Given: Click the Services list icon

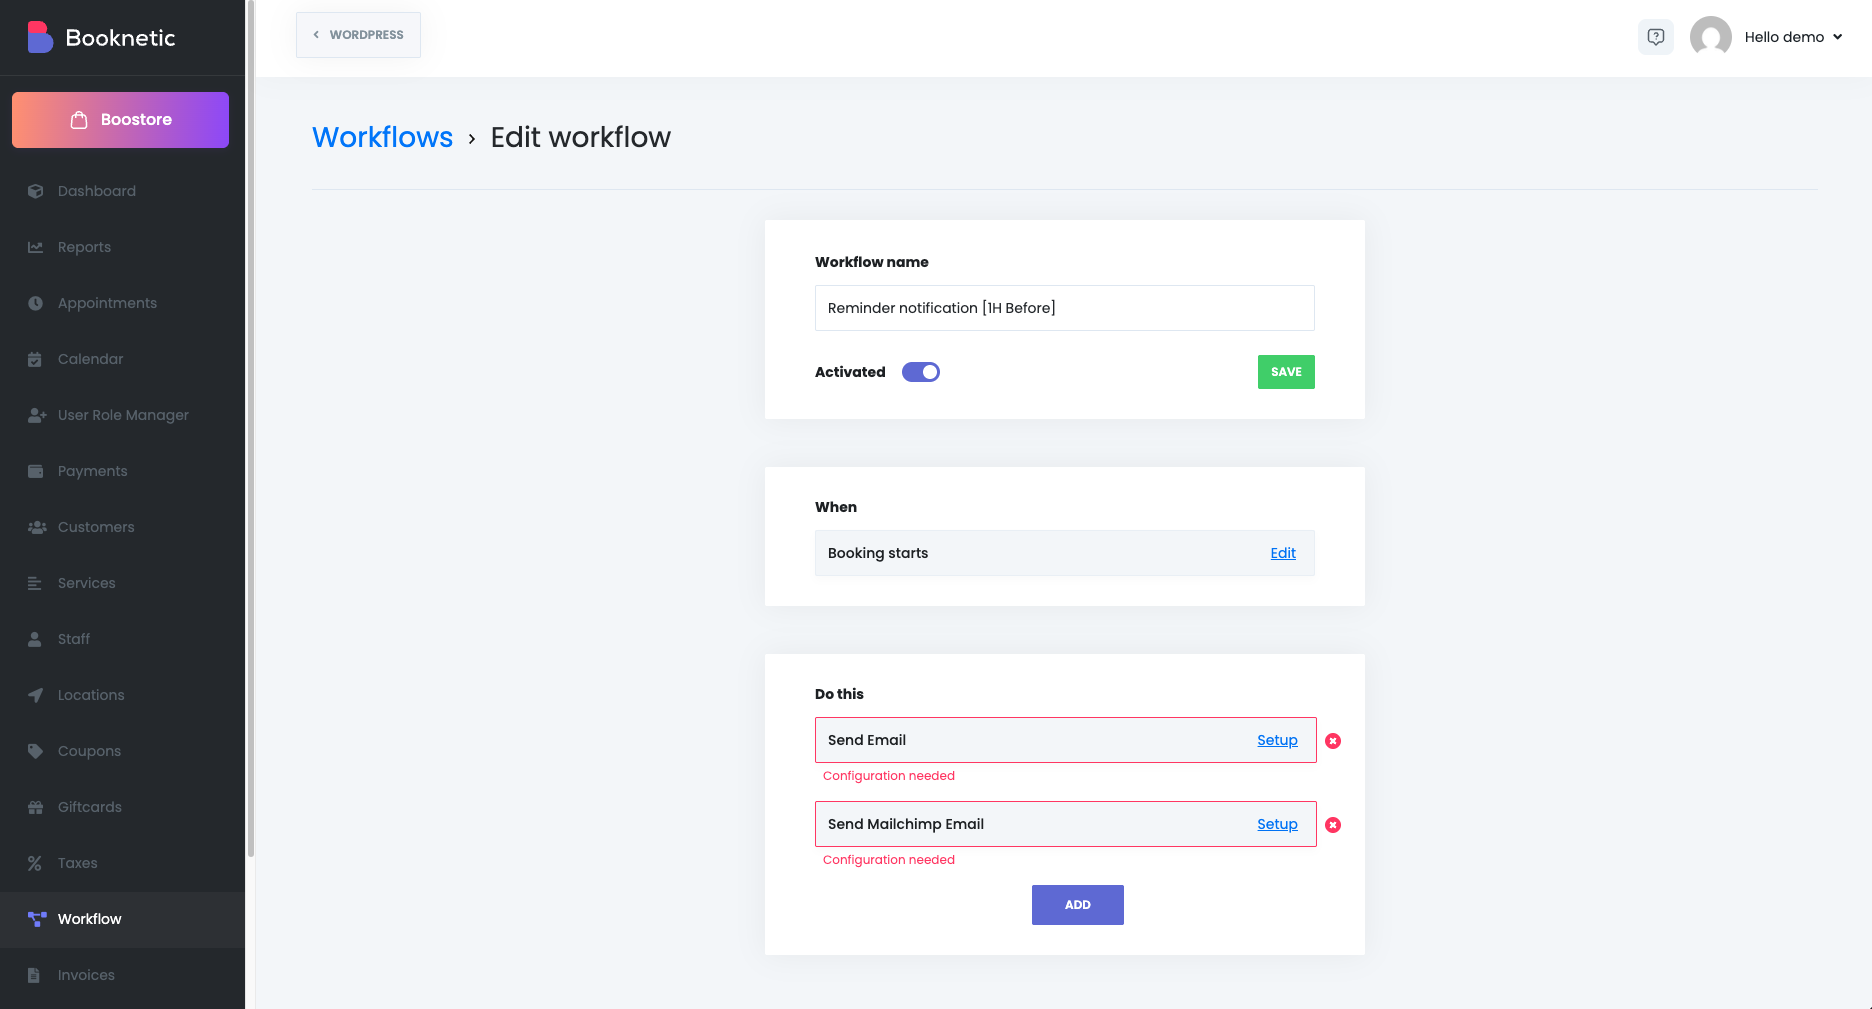Looking at the screenshot, I should (35, 583).
